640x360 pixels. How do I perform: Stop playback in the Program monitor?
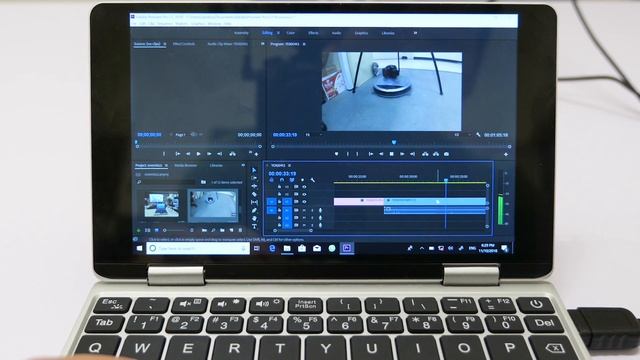pyautogui.click(x=391, y=154)
